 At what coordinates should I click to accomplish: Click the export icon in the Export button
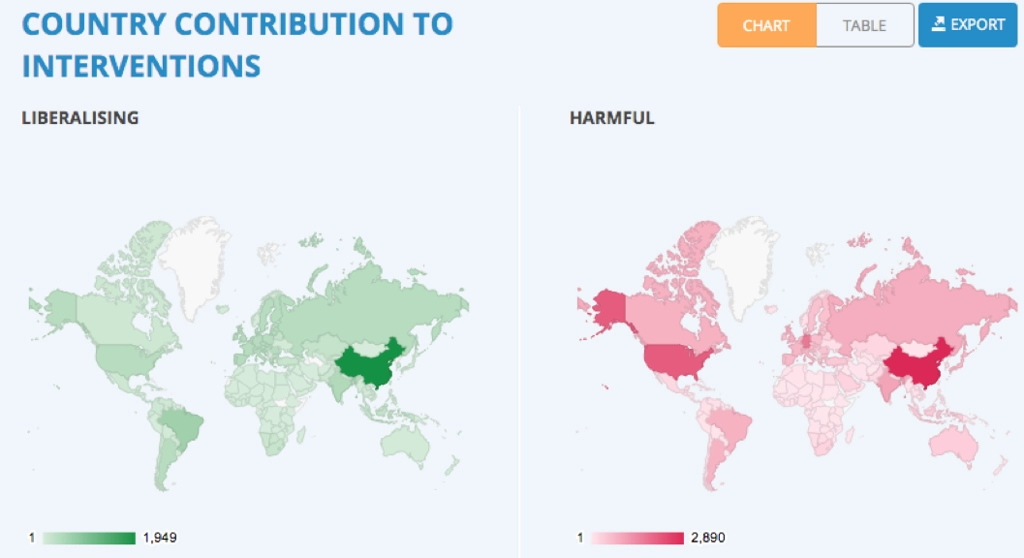click(938, 24)
